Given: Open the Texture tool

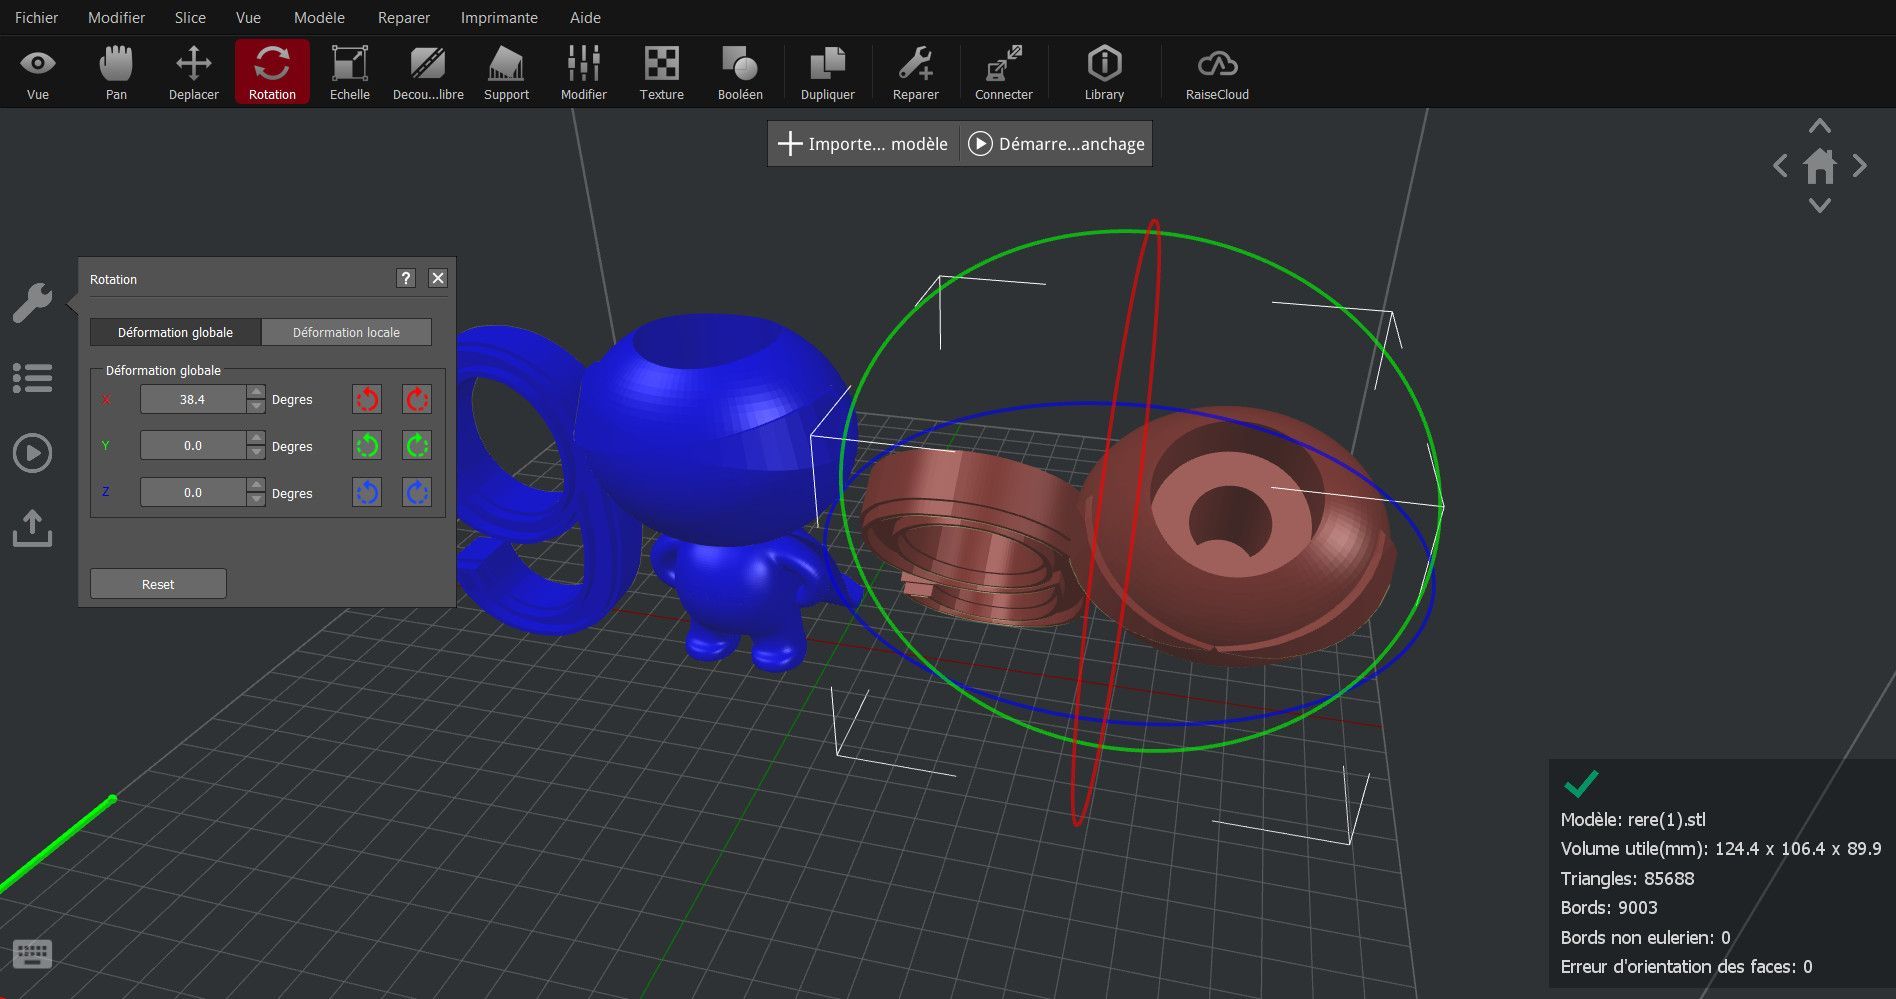Looking at the screenshot, I should click(x=662, y=72).
